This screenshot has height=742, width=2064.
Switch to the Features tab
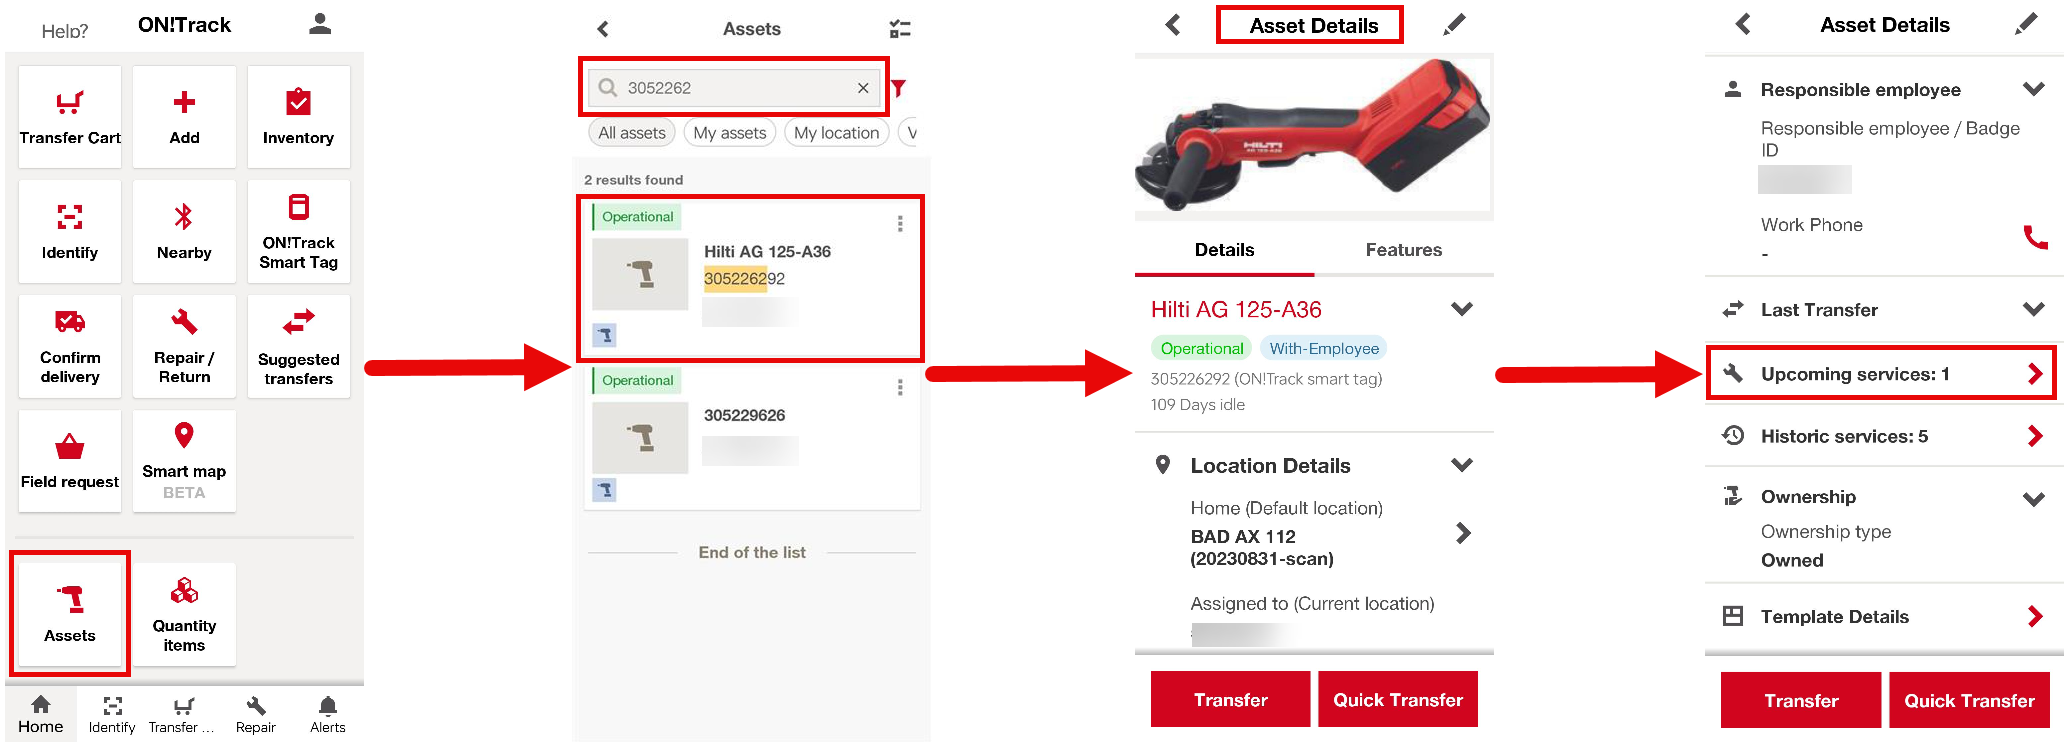(x=1403, y=250)
